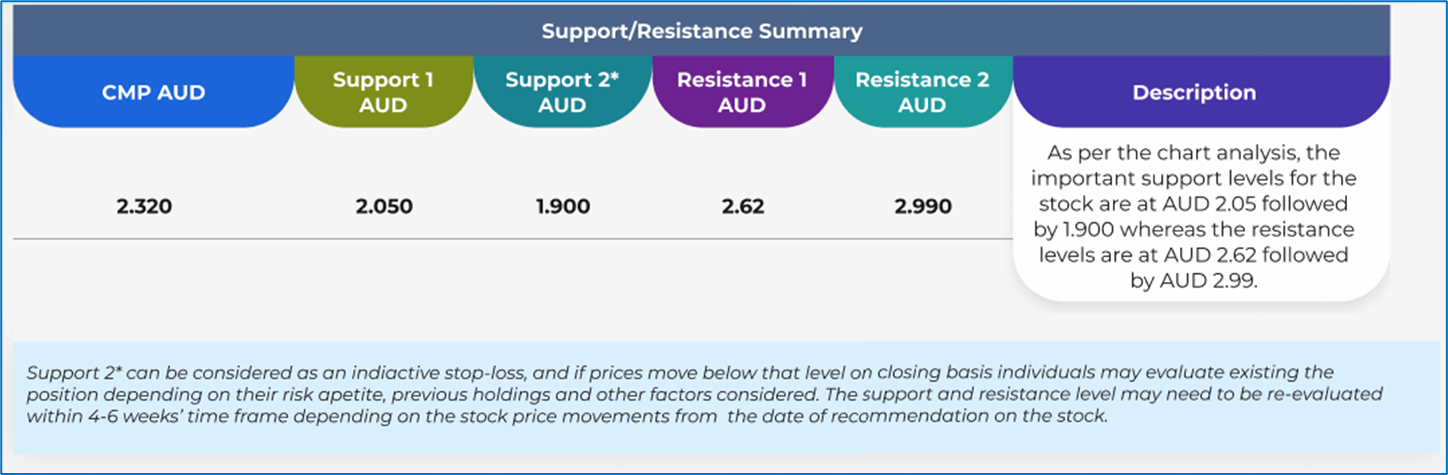
Task: Click the olive Support 1 AUD header
Action: click(x=383, y=92)
